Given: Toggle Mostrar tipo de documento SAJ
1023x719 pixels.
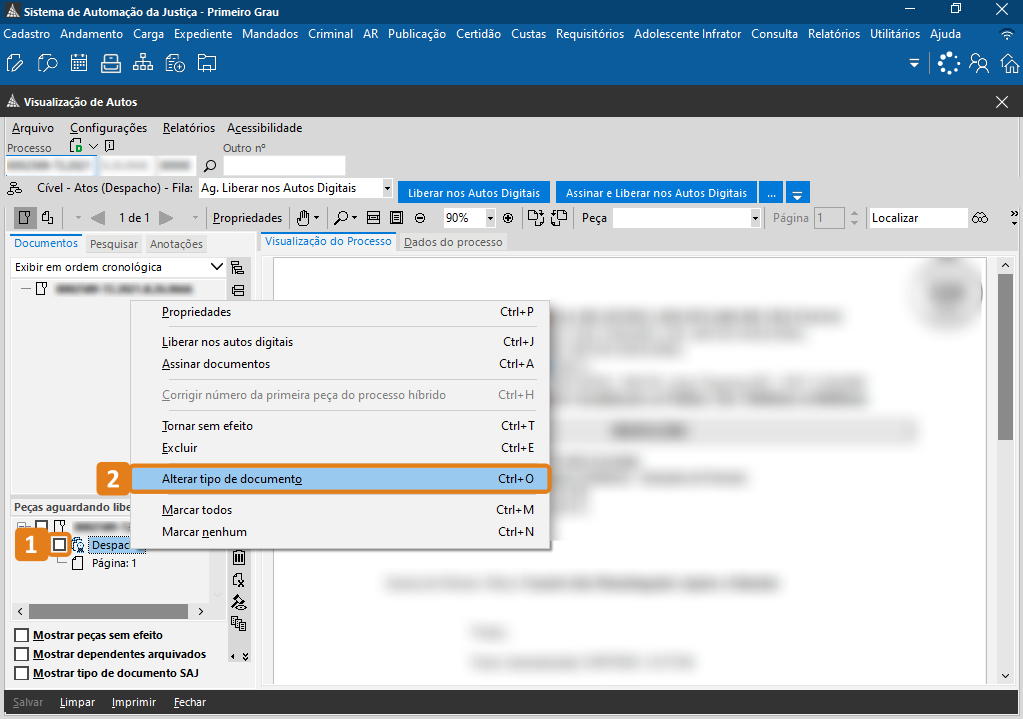Looking at the screenshot, I should [x=21, y=673].
